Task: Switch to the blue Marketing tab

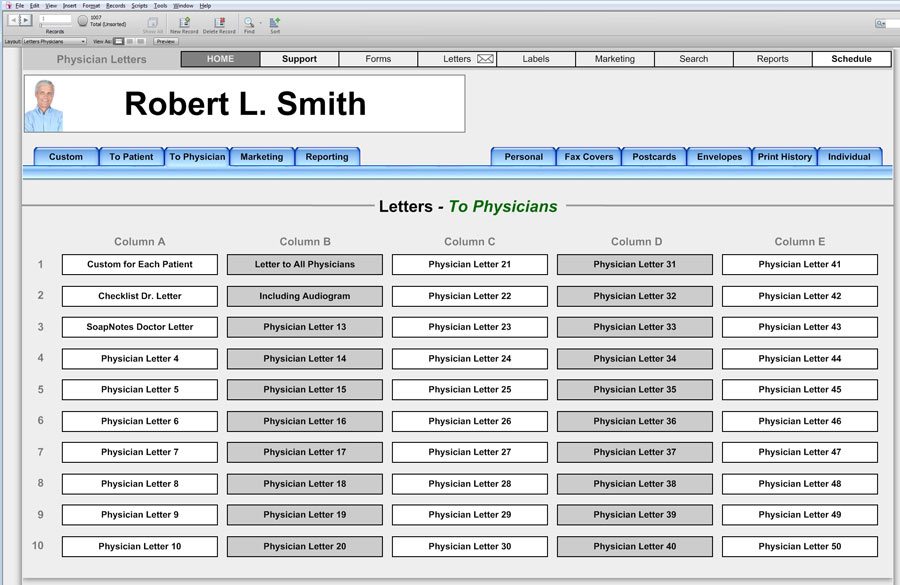Action: [262, 157]
